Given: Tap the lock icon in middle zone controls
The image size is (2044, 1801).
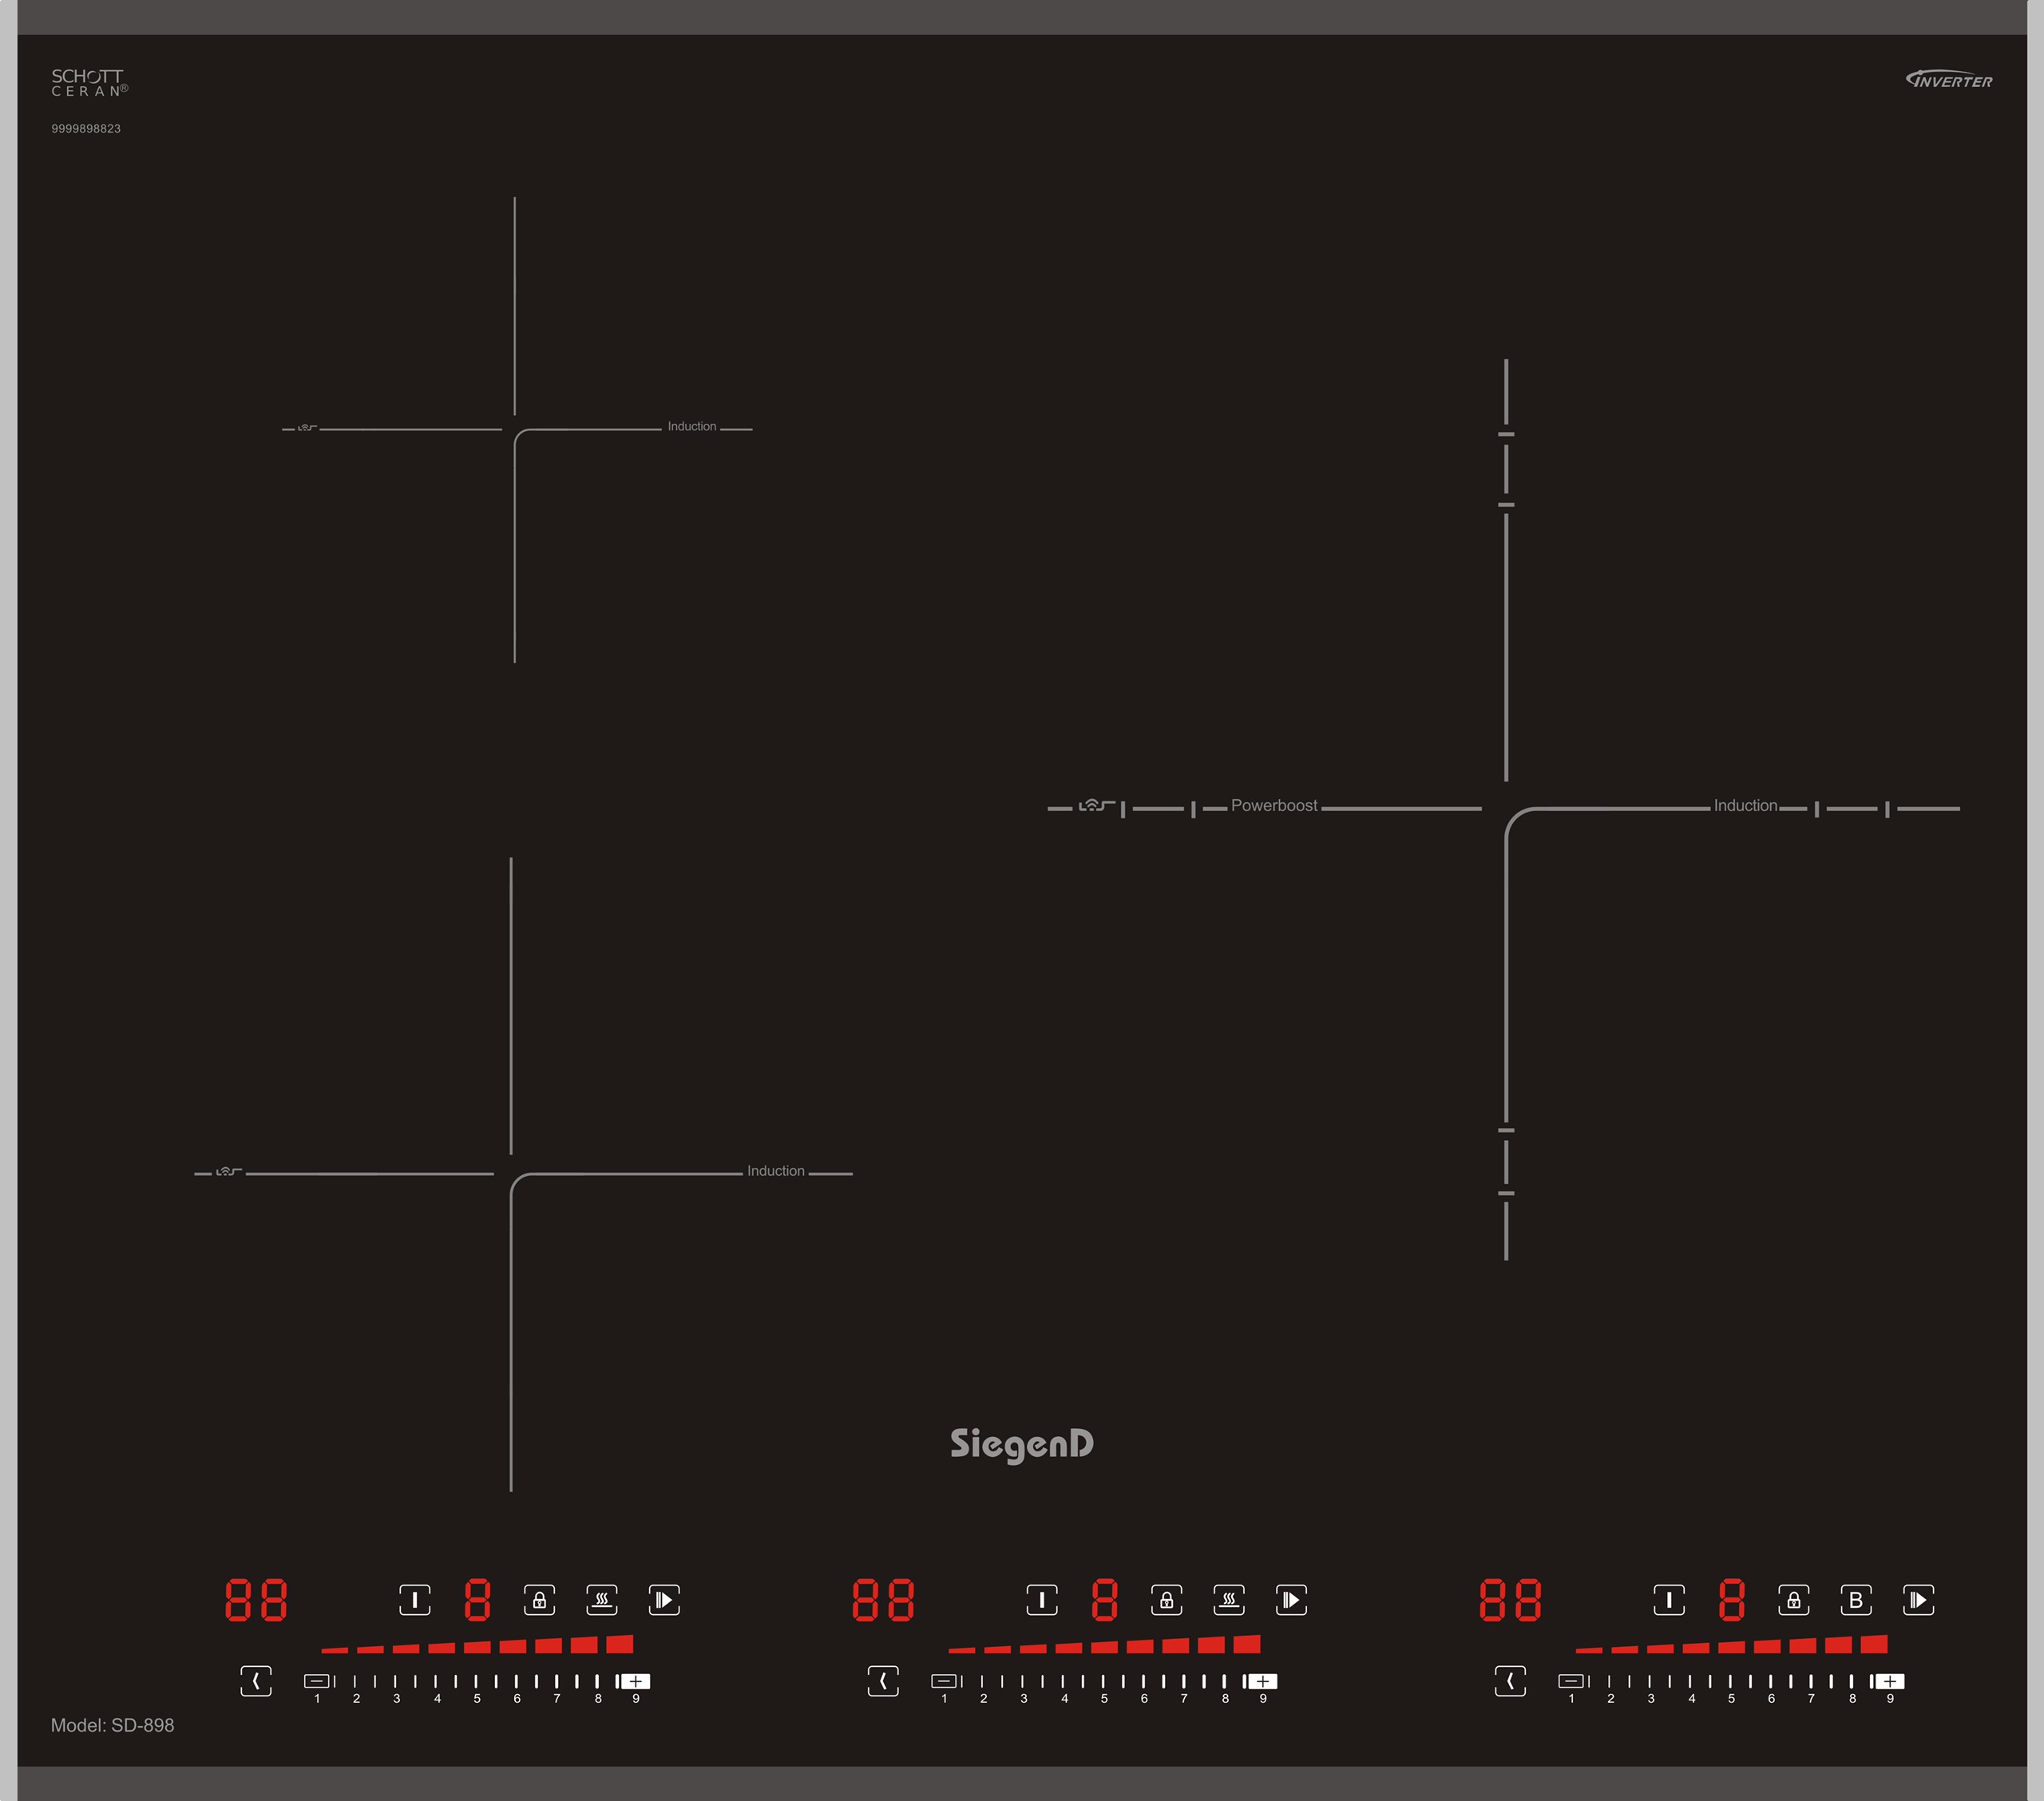Looking at the screenshot, I should [x=1166, y=1600].
